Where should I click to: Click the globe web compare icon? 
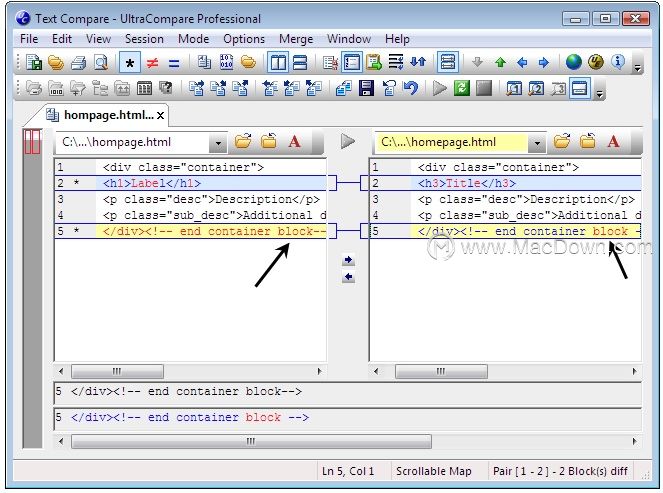(x=574, y=62)
